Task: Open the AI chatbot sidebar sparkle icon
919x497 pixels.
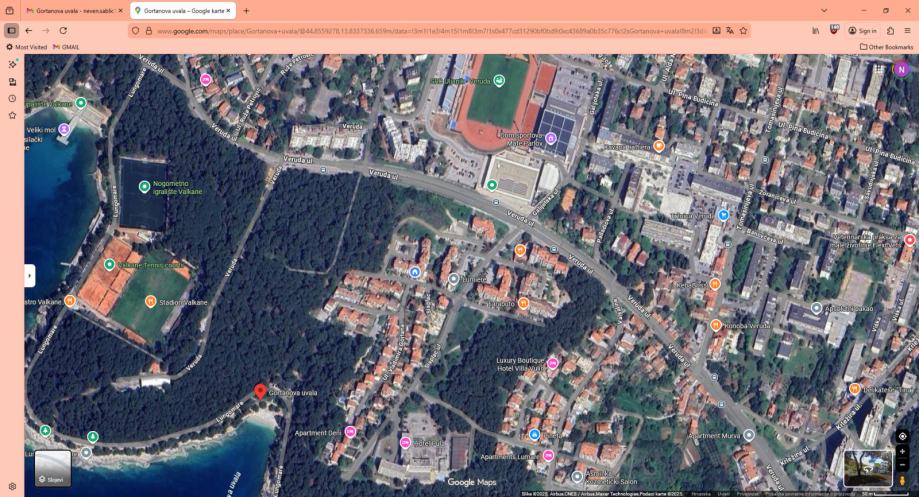Action: [x=12, y=64]
